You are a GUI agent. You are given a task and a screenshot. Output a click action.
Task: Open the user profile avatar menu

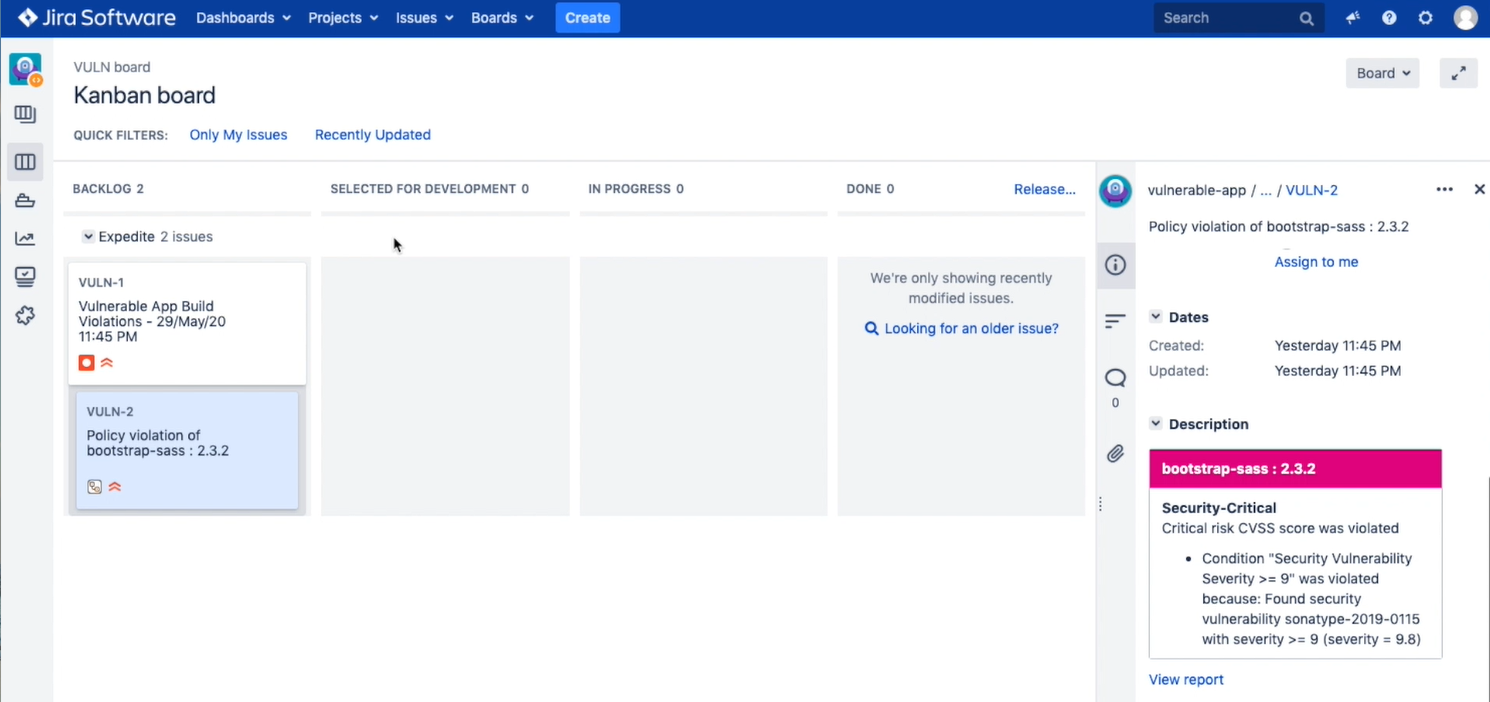point(1466,18)
